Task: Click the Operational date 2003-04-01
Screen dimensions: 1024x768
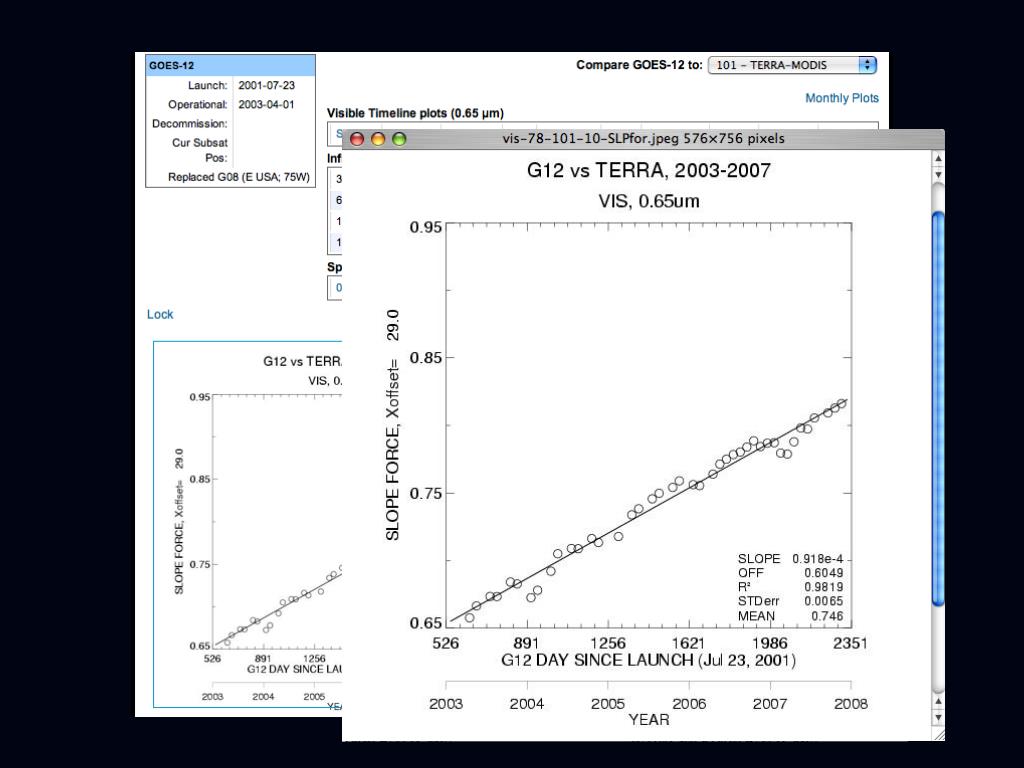Action: [266, 104]
